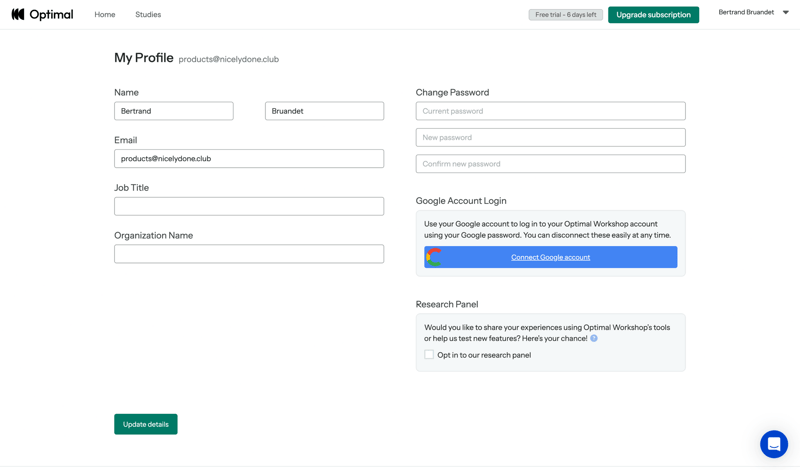Open the Bertrand Bruandet account dropdown arrow
The width and height of the screenshot is (800, 470).
coord(786,13)
